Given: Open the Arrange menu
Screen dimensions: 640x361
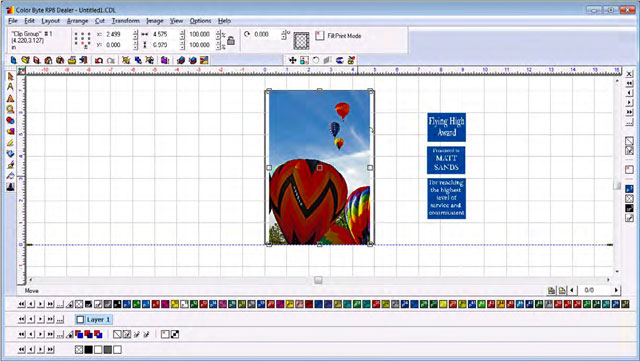Looking at the screenshot, I should coord(77,21).
